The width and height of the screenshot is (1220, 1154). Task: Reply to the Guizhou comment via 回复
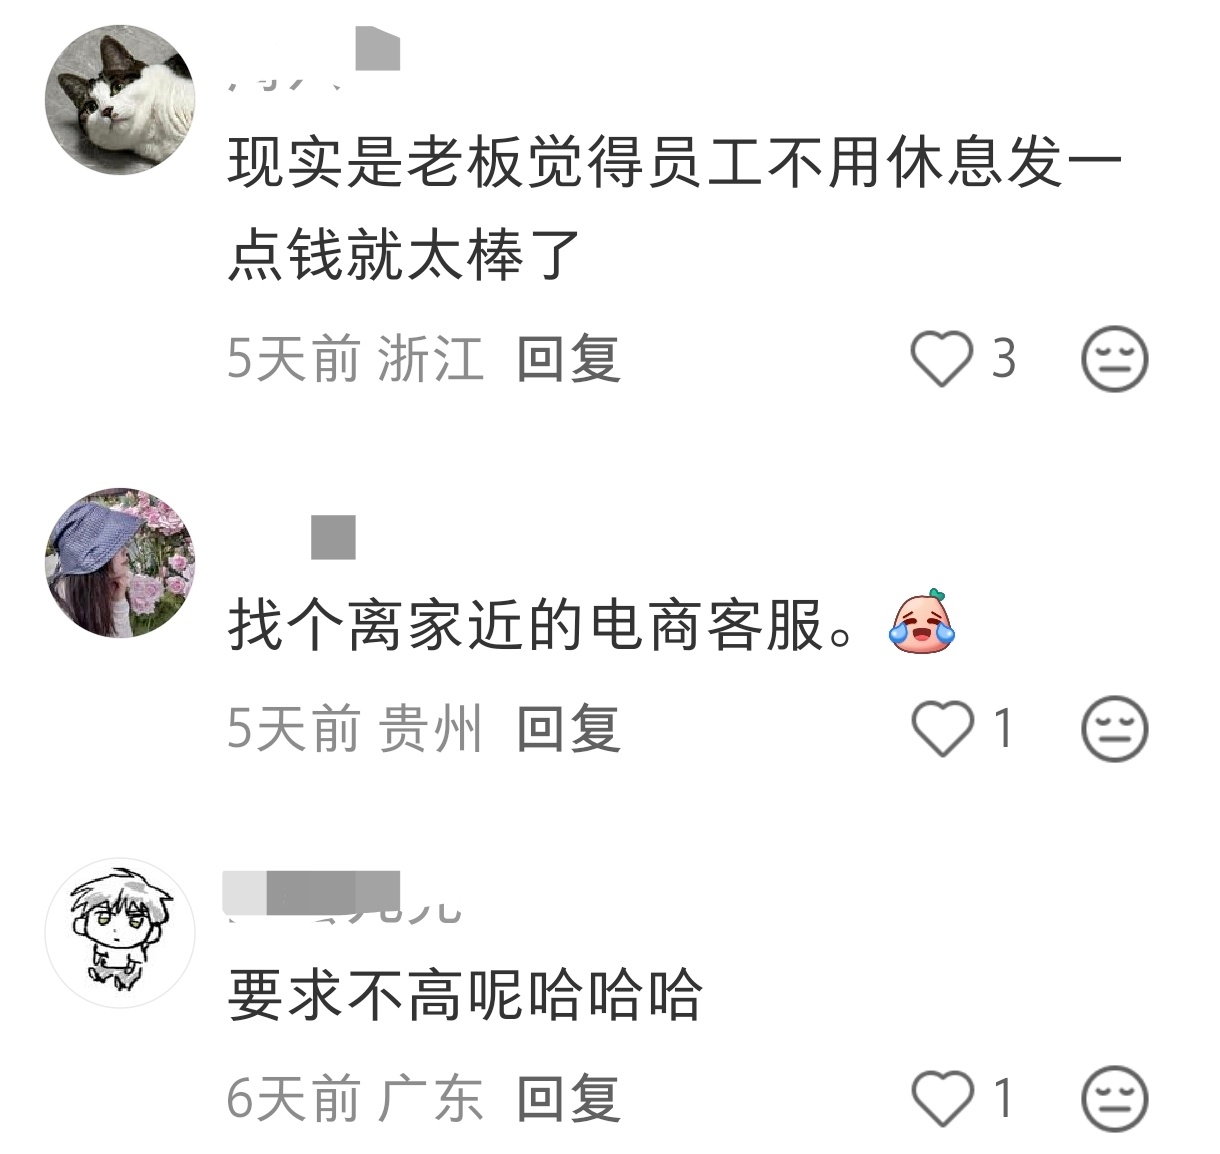(568, 728)
